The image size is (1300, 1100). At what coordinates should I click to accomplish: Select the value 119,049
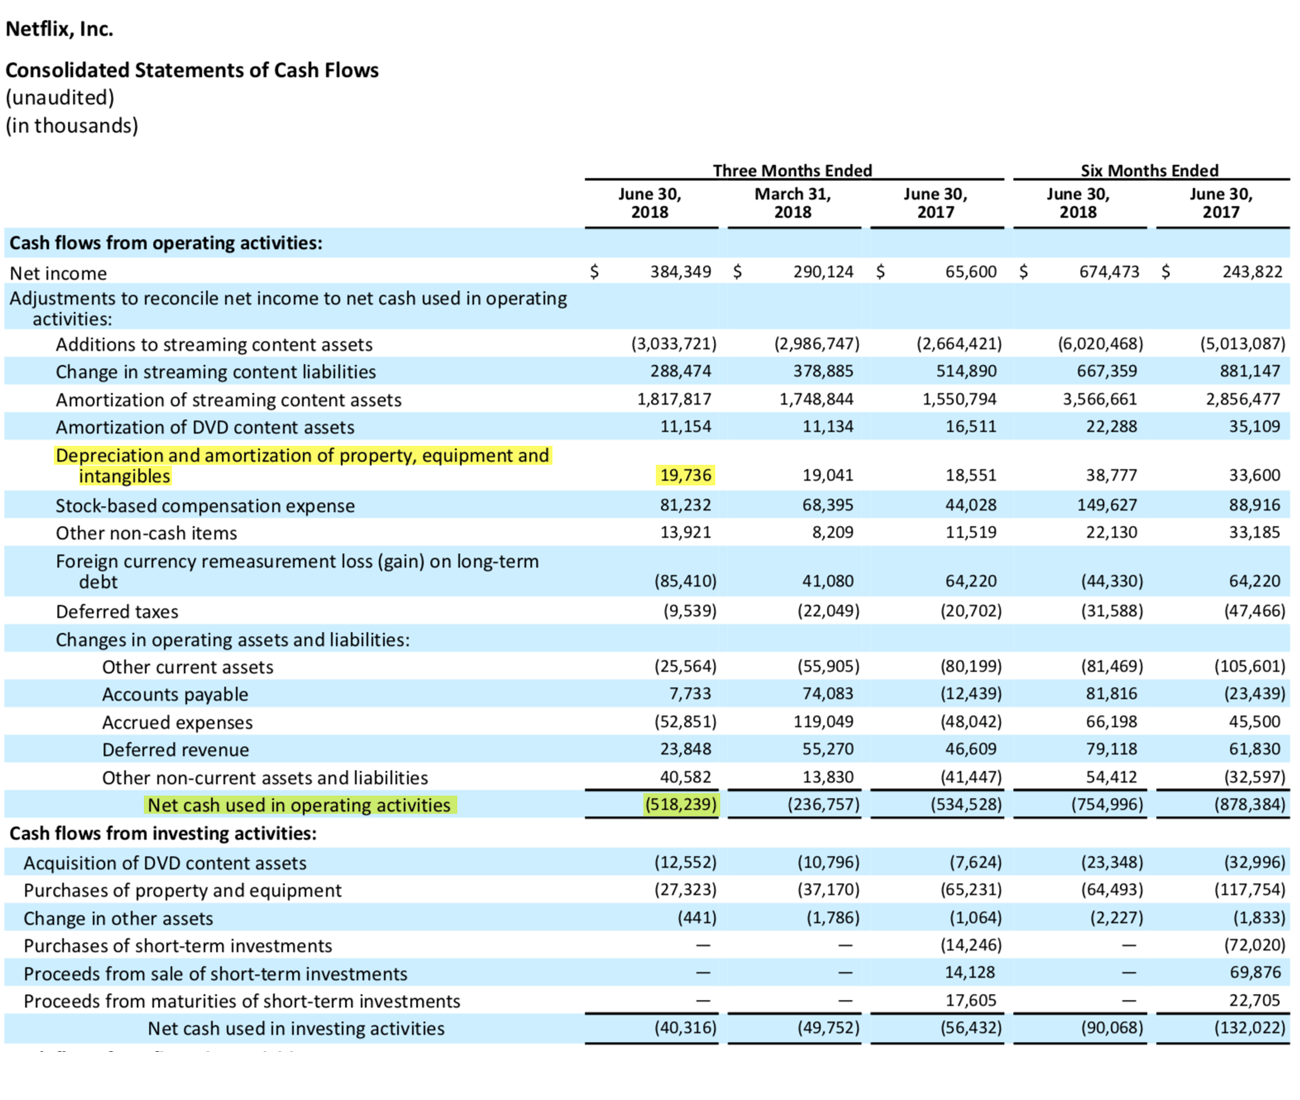[823, 721]
